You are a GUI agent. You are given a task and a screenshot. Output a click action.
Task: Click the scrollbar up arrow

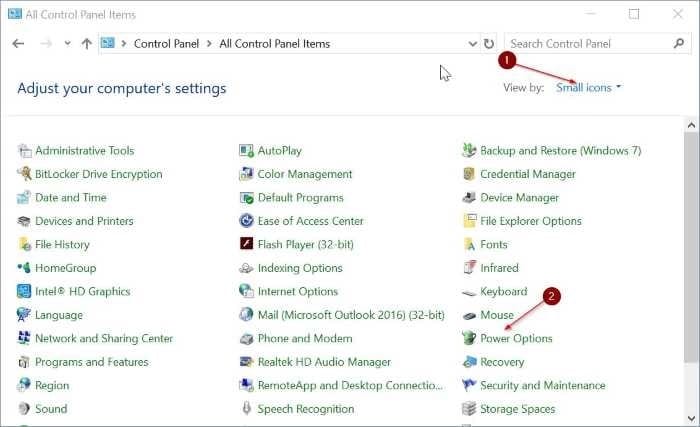[691, 125]
